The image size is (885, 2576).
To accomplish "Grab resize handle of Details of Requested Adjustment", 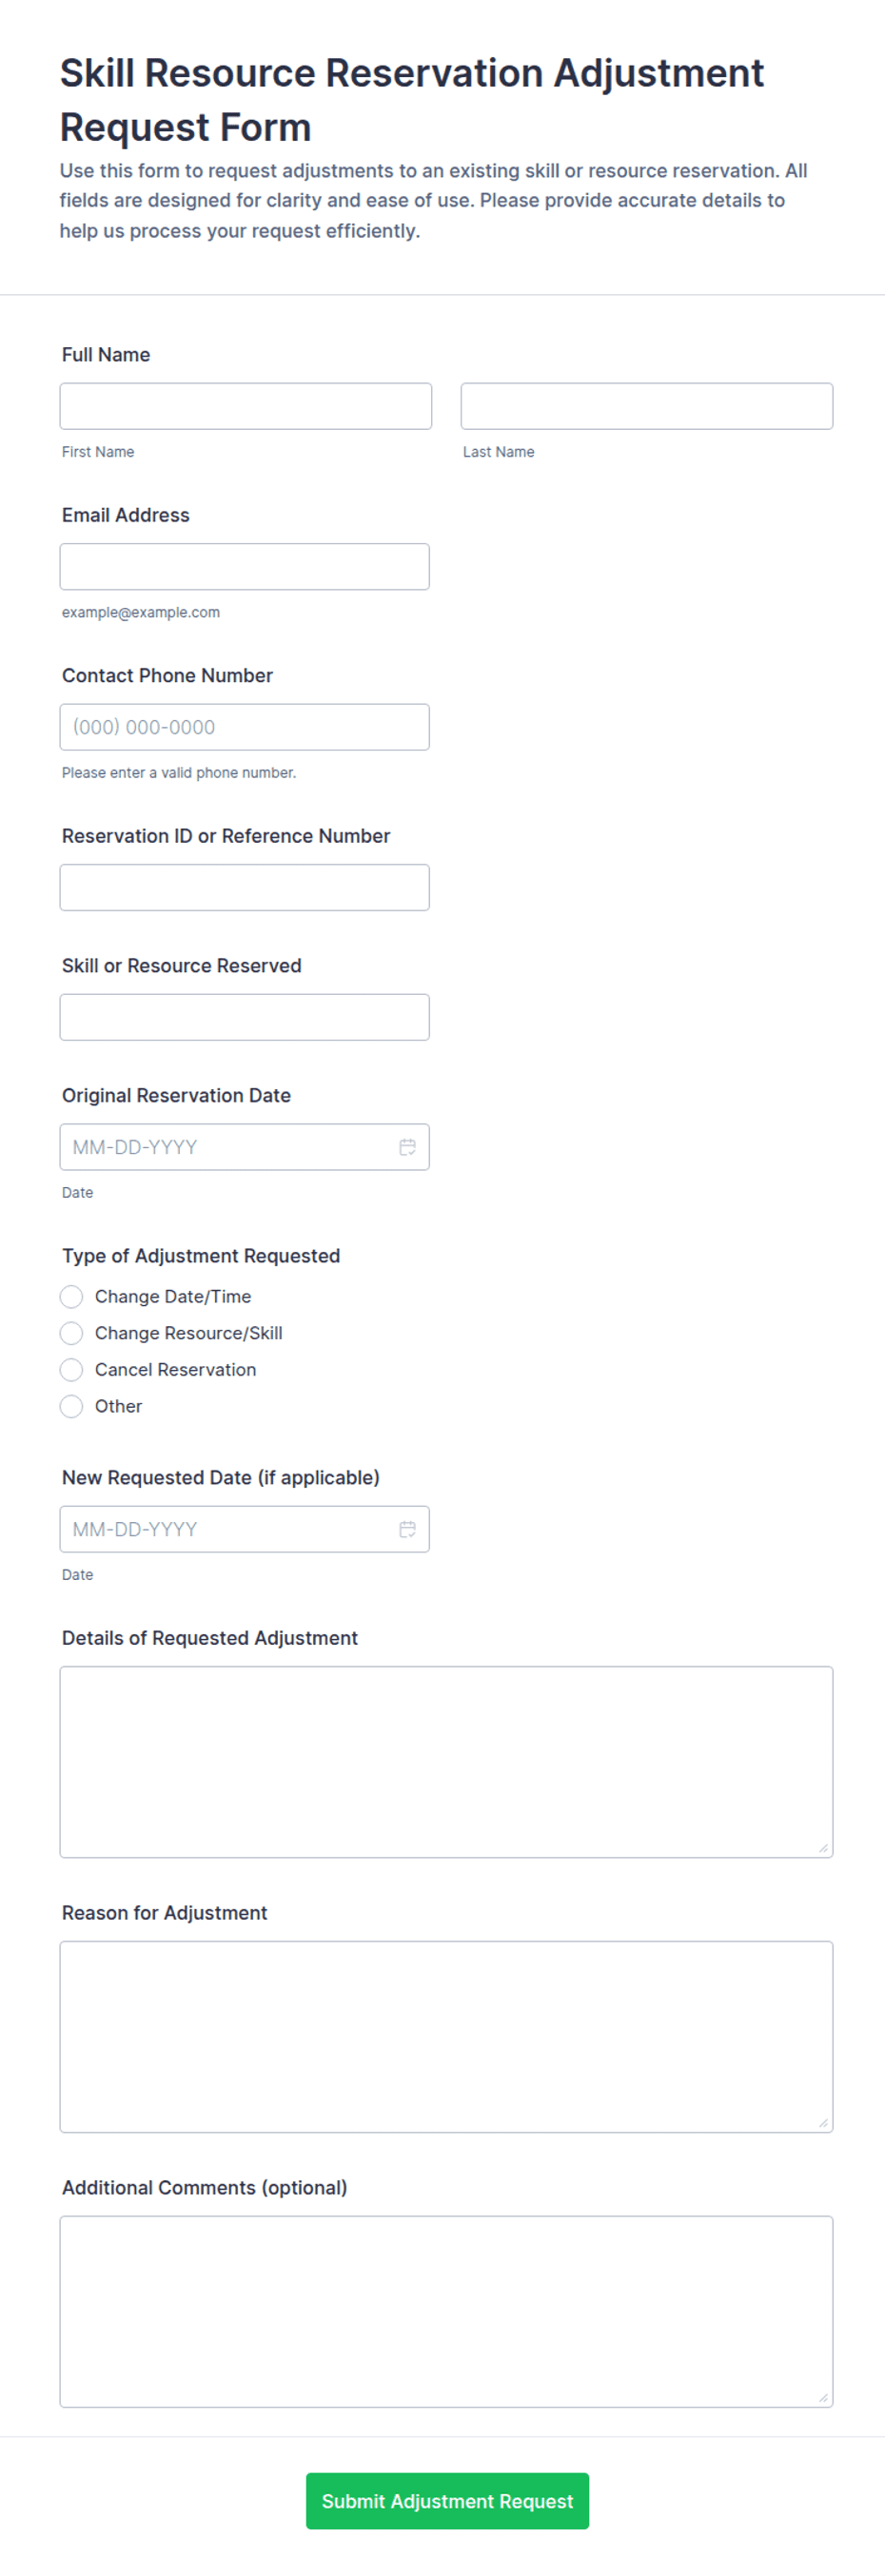I will pyautogui.click(x=823, y=1848).
